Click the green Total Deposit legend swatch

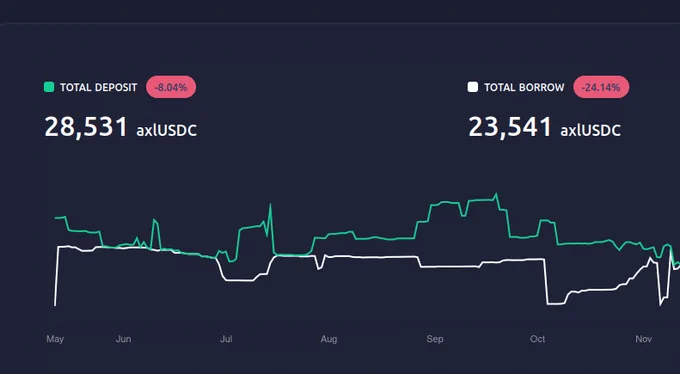(49, 87)
